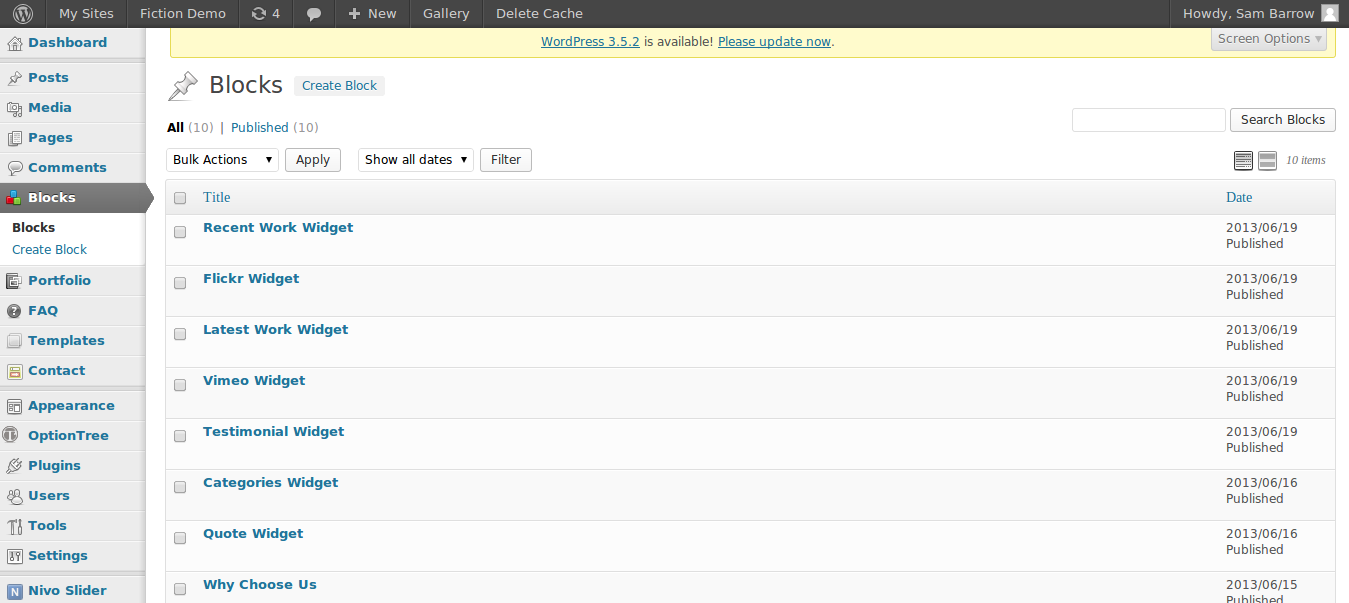Image resolution: width=1349 pixels, height=603 pixels.
Task: Check the Testimonial Widget checkbox
Action: 180,436
